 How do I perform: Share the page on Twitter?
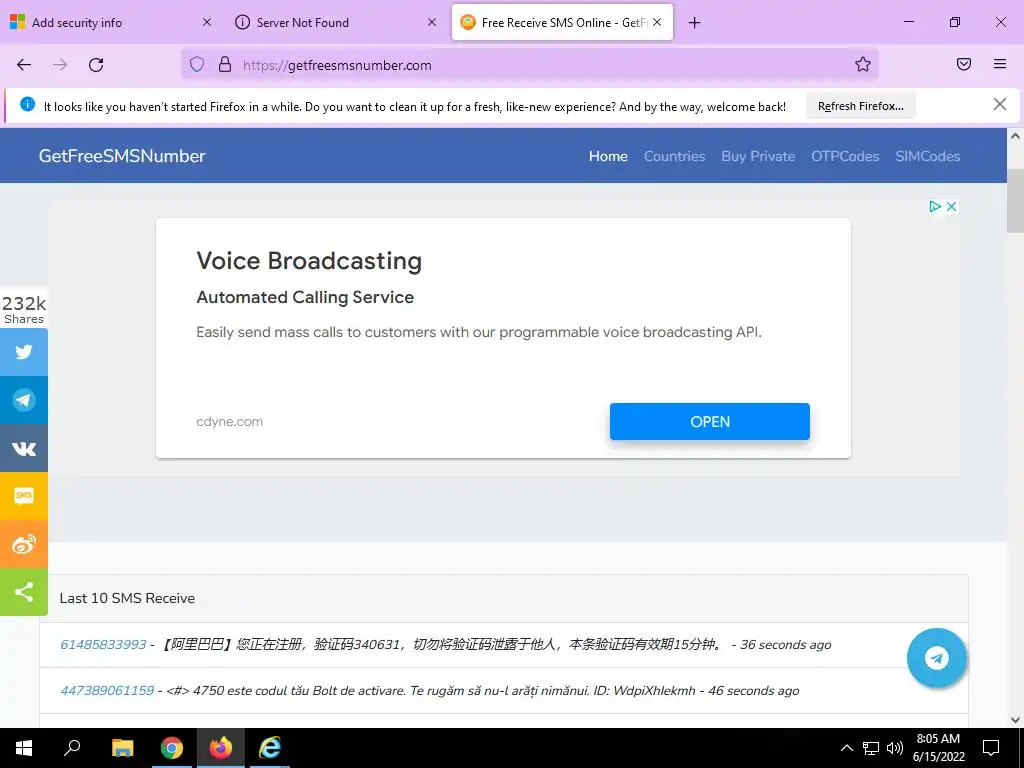pyautogui.click(x=24, y=352)
